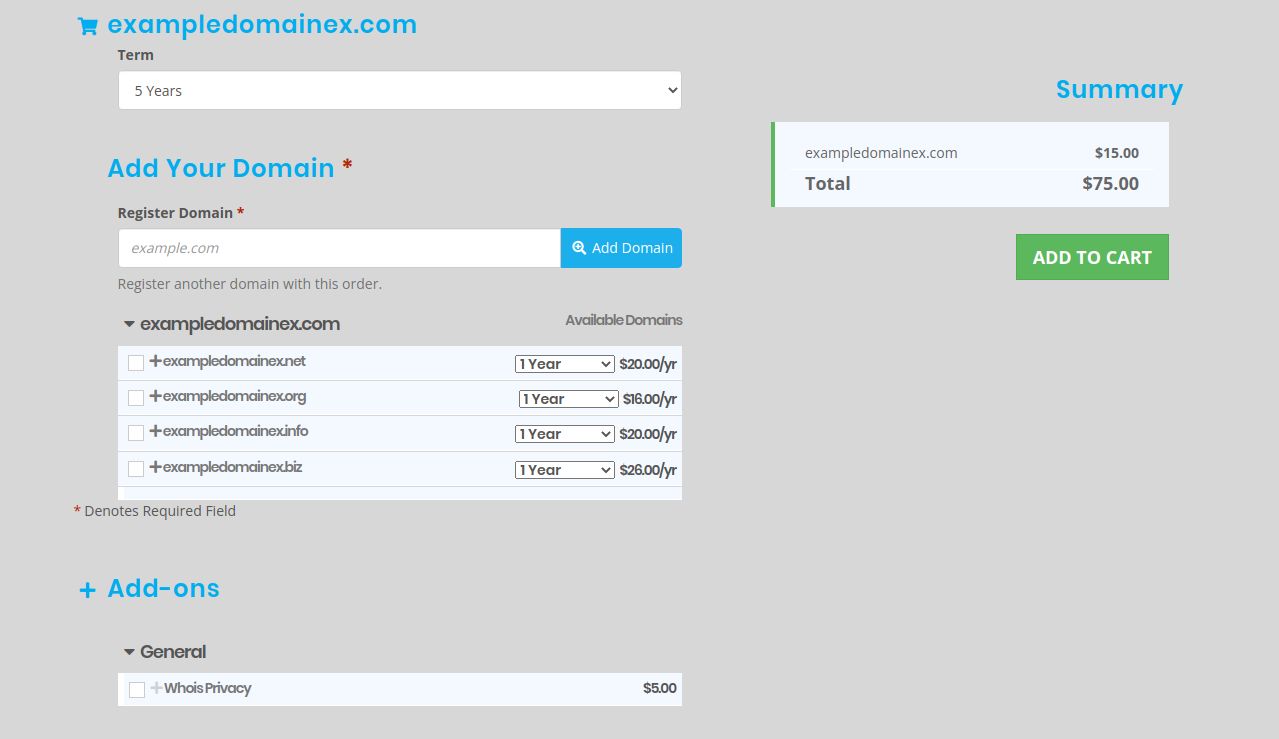
Task: Check the exampledomainex.net checkbox
Action: 136,363
